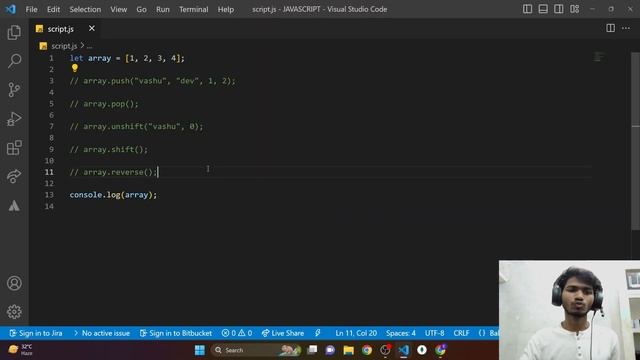Image resolution: width=640 pixels, height=360 pixels.
Task: Click No active issue status item
Action: coord(102,333)
